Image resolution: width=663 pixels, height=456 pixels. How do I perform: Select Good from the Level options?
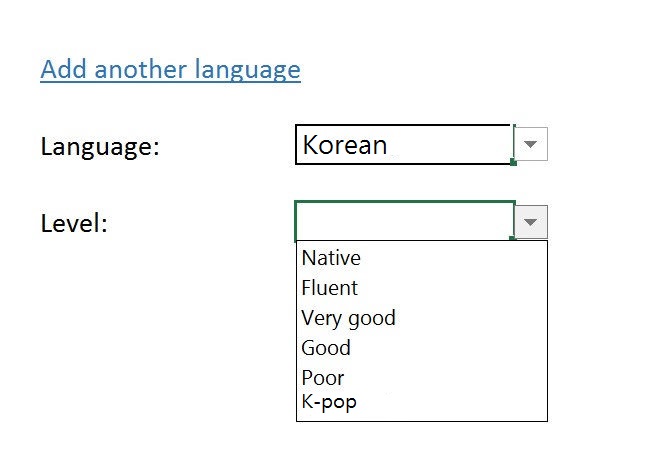point(326,348)
